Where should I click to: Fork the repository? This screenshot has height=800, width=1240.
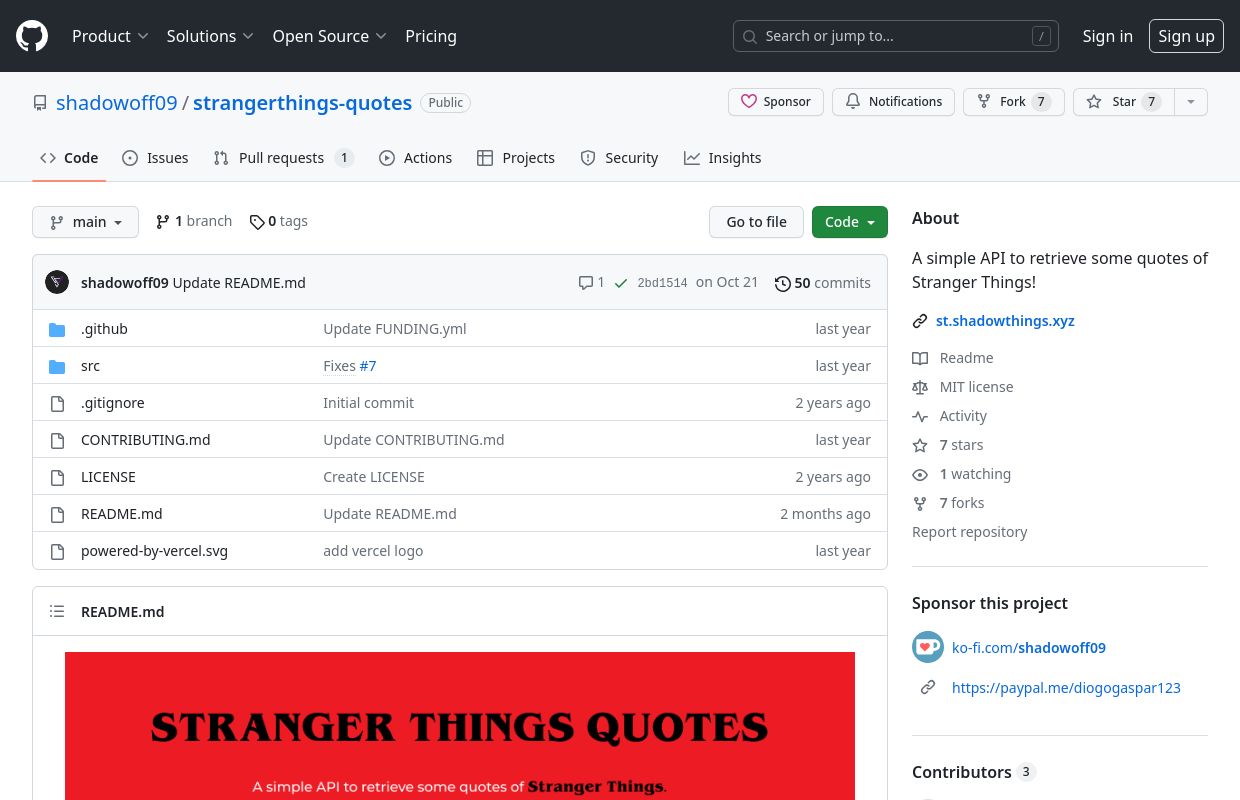click(x=1013, y=102)
